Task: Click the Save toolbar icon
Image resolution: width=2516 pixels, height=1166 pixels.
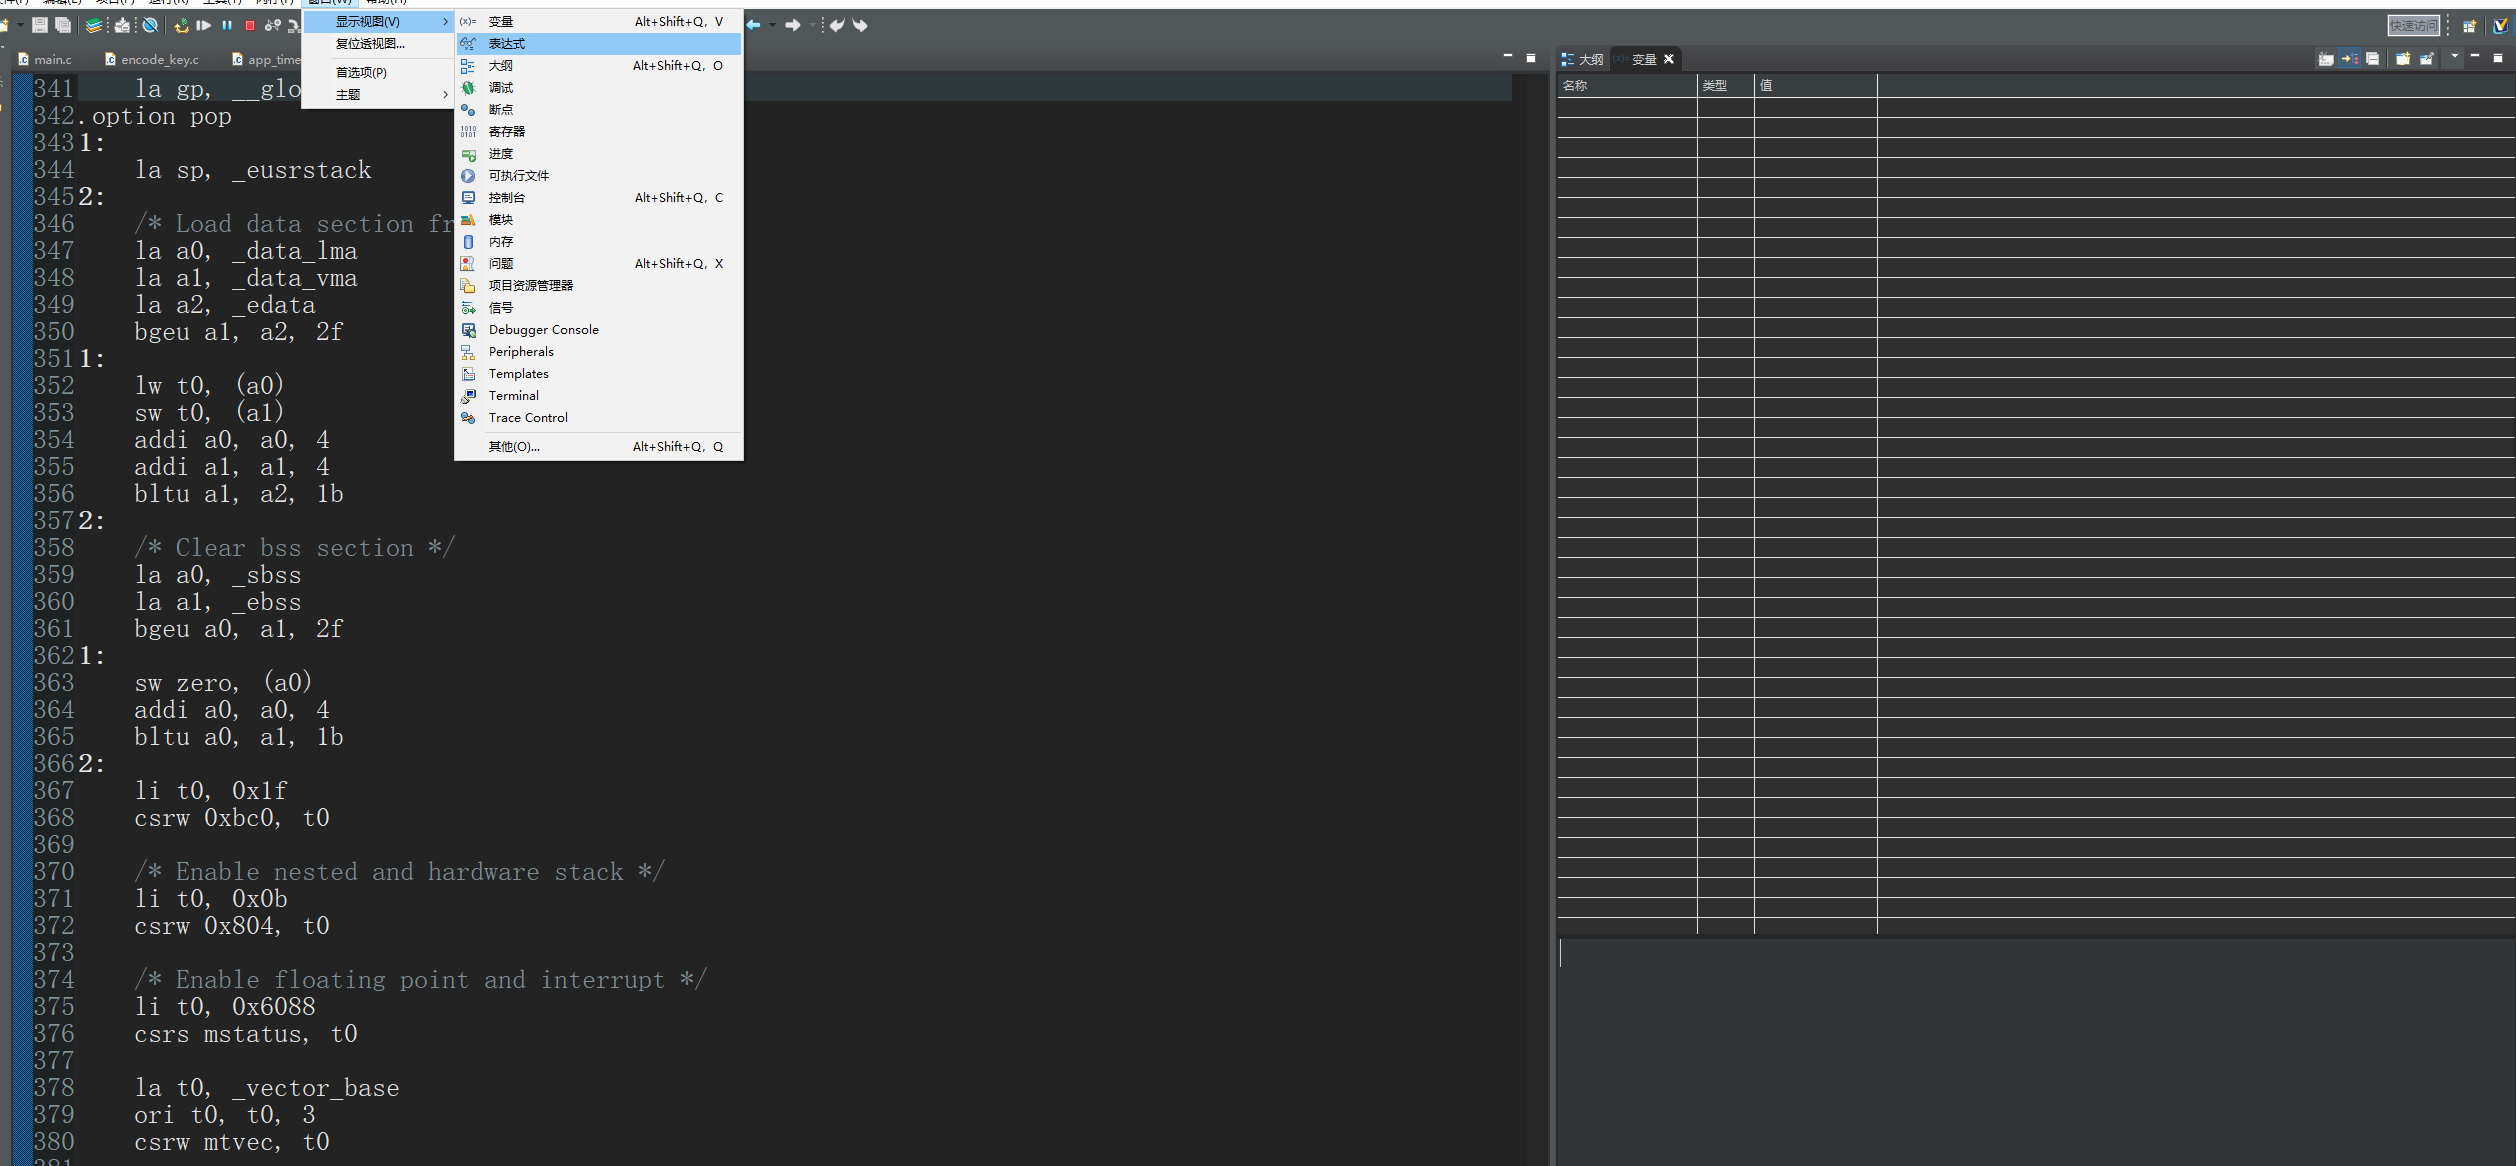Action: (x=40, y=25)
